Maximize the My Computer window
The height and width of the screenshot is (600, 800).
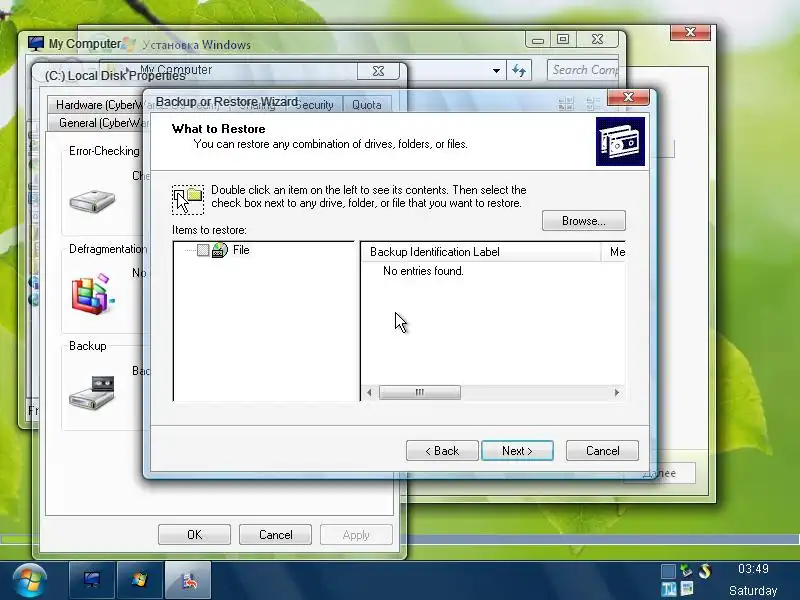[563, 39]
